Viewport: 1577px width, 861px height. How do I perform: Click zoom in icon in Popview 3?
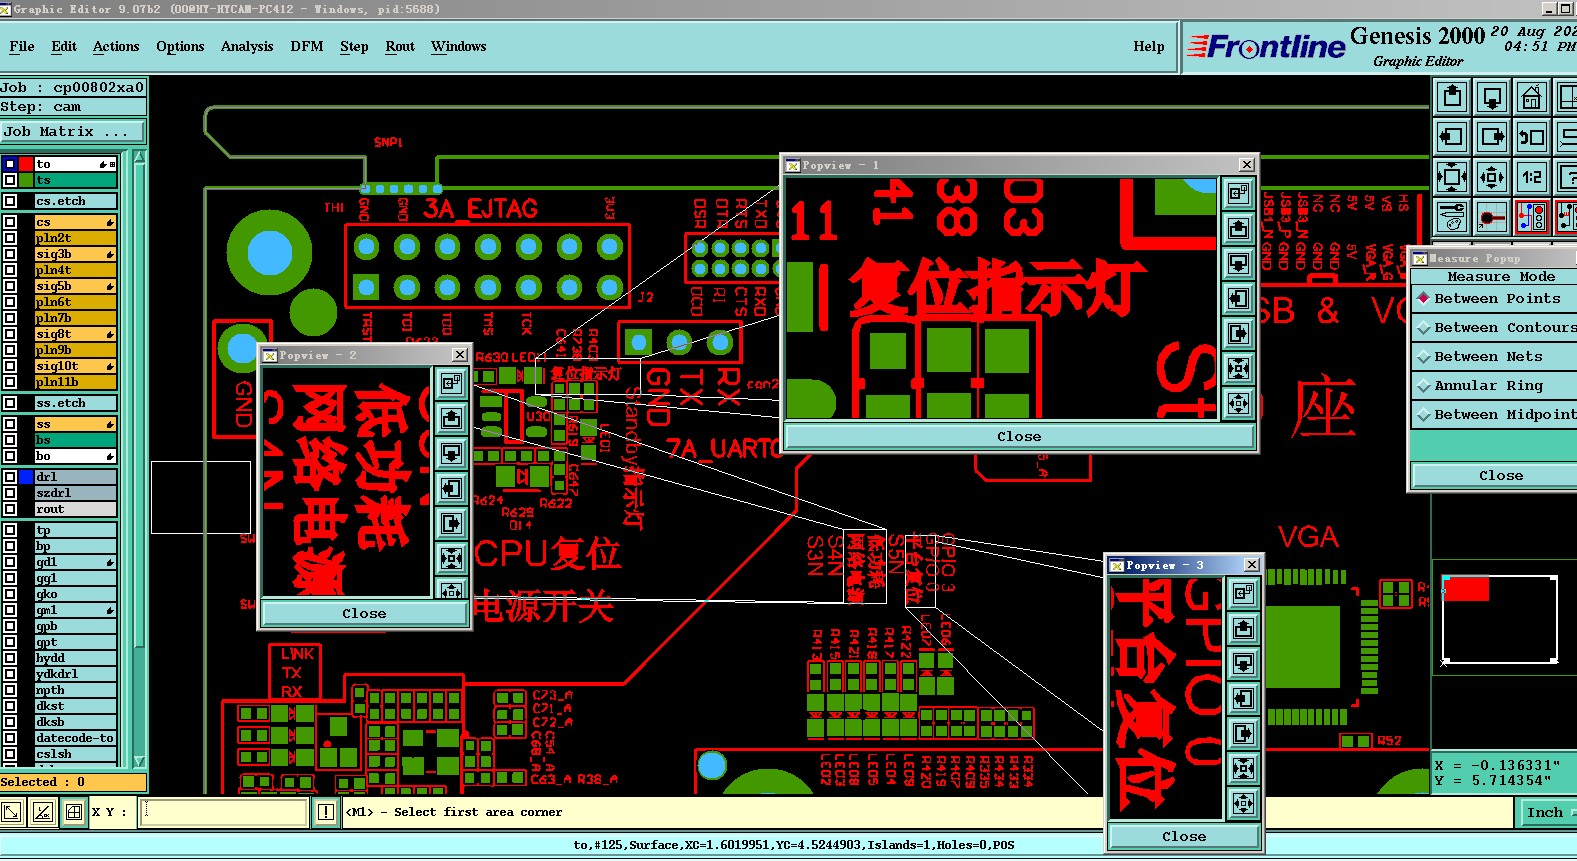(x=1243, y=768)
